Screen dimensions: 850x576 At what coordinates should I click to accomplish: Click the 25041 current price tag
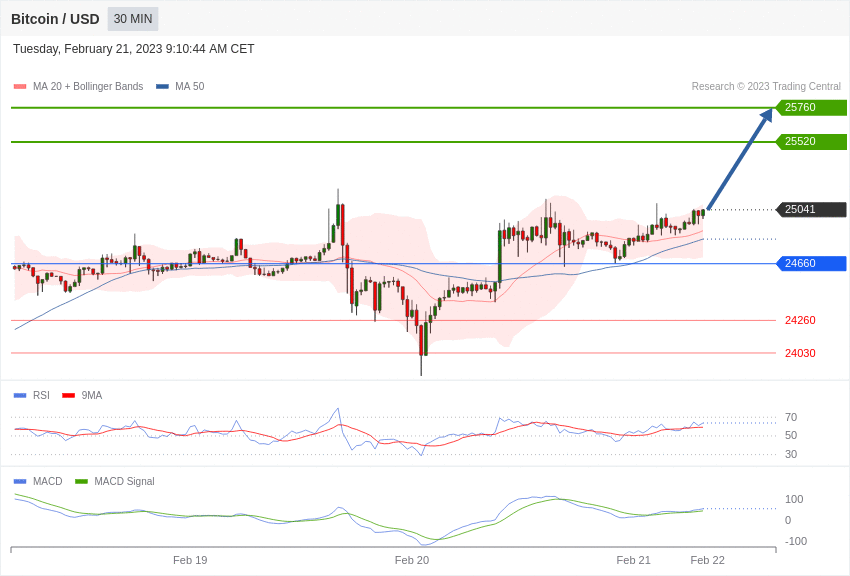tap(811, 209)
